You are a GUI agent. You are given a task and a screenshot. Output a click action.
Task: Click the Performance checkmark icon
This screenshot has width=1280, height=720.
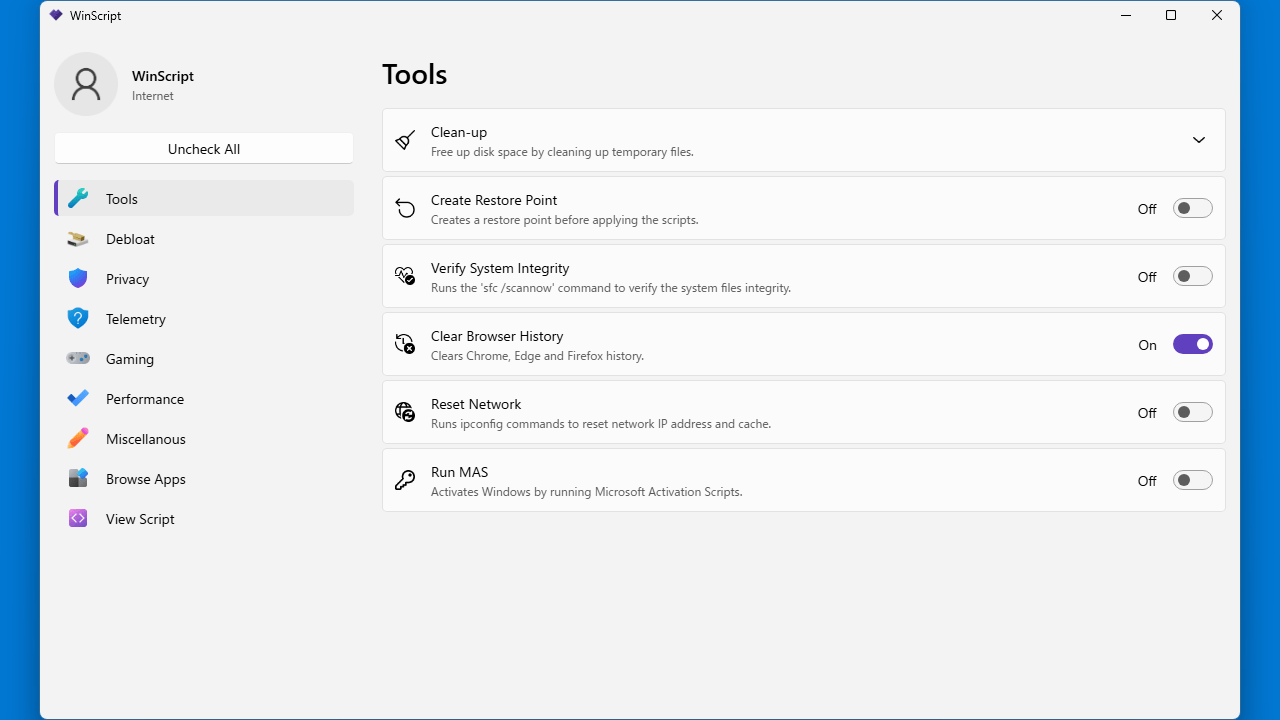coord(78,398)
